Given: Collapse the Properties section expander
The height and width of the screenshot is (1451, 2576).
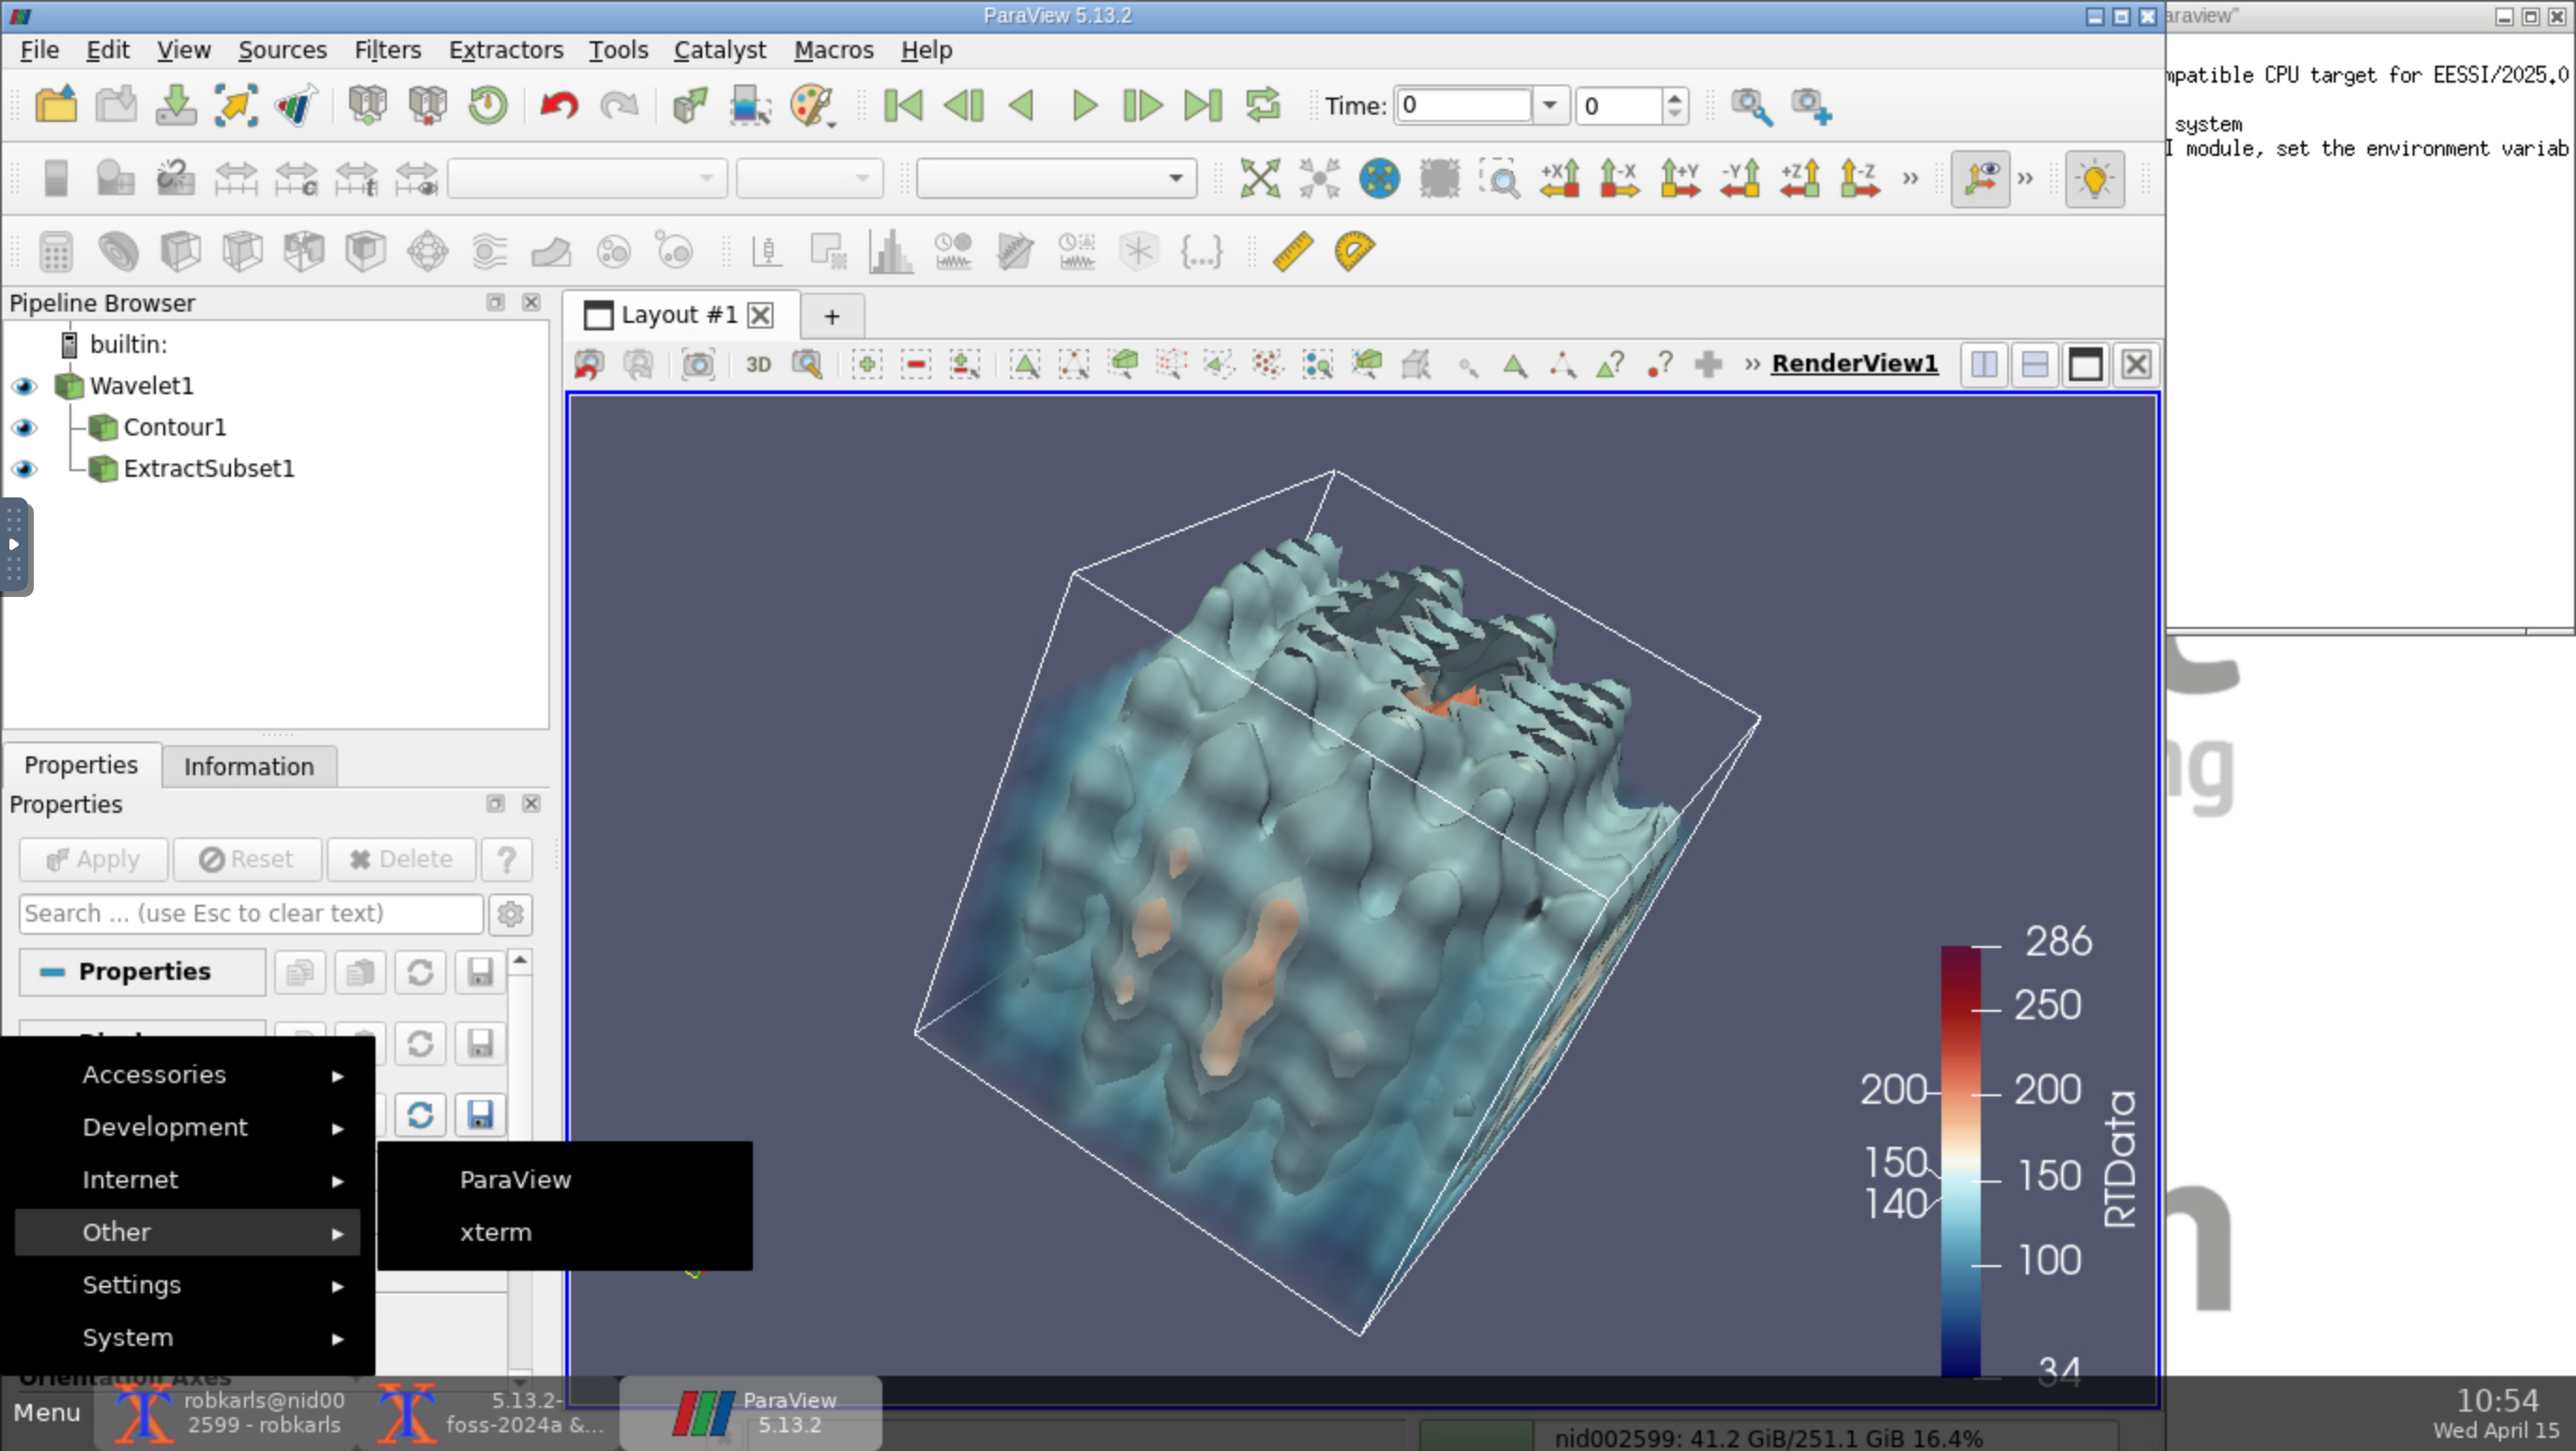Looking at the screenshot, I should pos(52,972).
